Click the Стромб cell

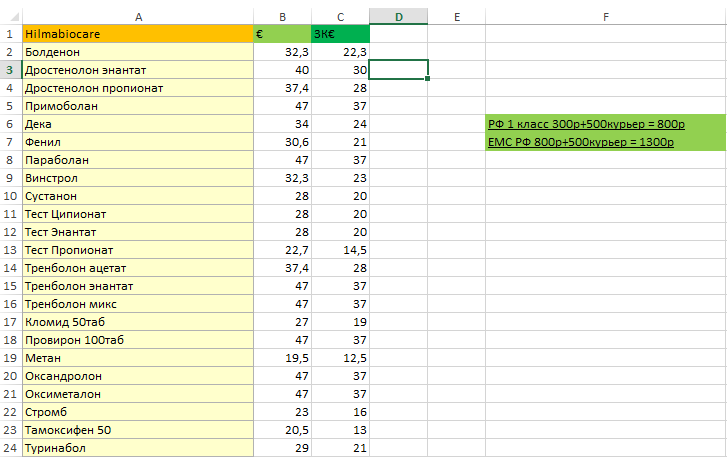point(138,413)
